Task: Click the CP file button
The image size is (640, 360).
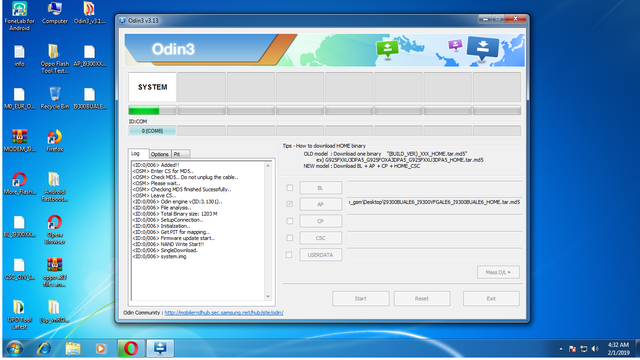Action: point(320,221)
